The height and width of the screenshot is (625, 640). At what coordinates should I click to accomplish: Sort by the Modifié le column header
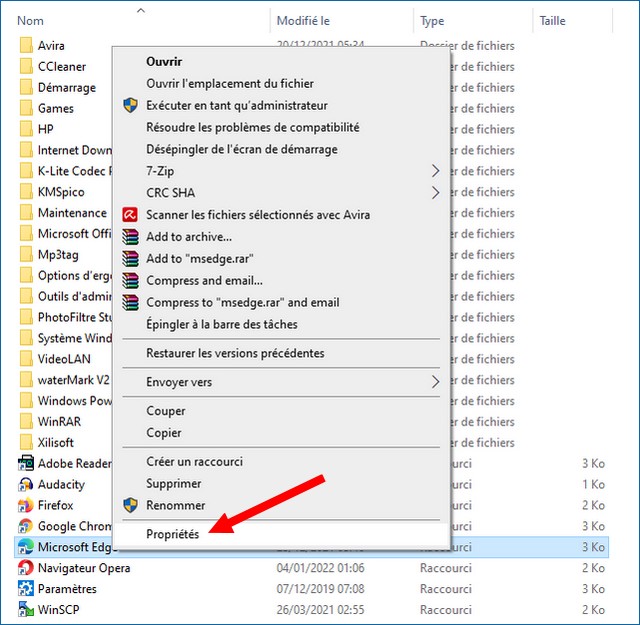(303, 21)
